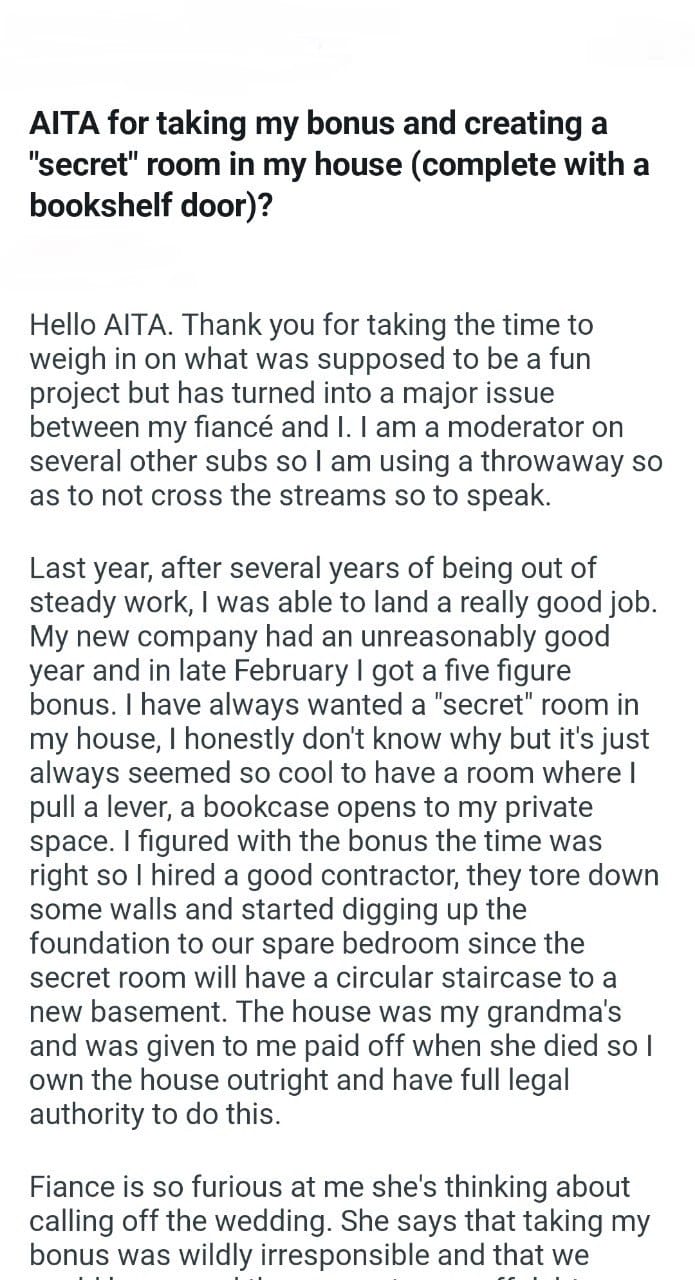The width and height of the screenshot is (695, 1280).
Task: Click the phrase "authority to do this"
Action: point(155,1114)
